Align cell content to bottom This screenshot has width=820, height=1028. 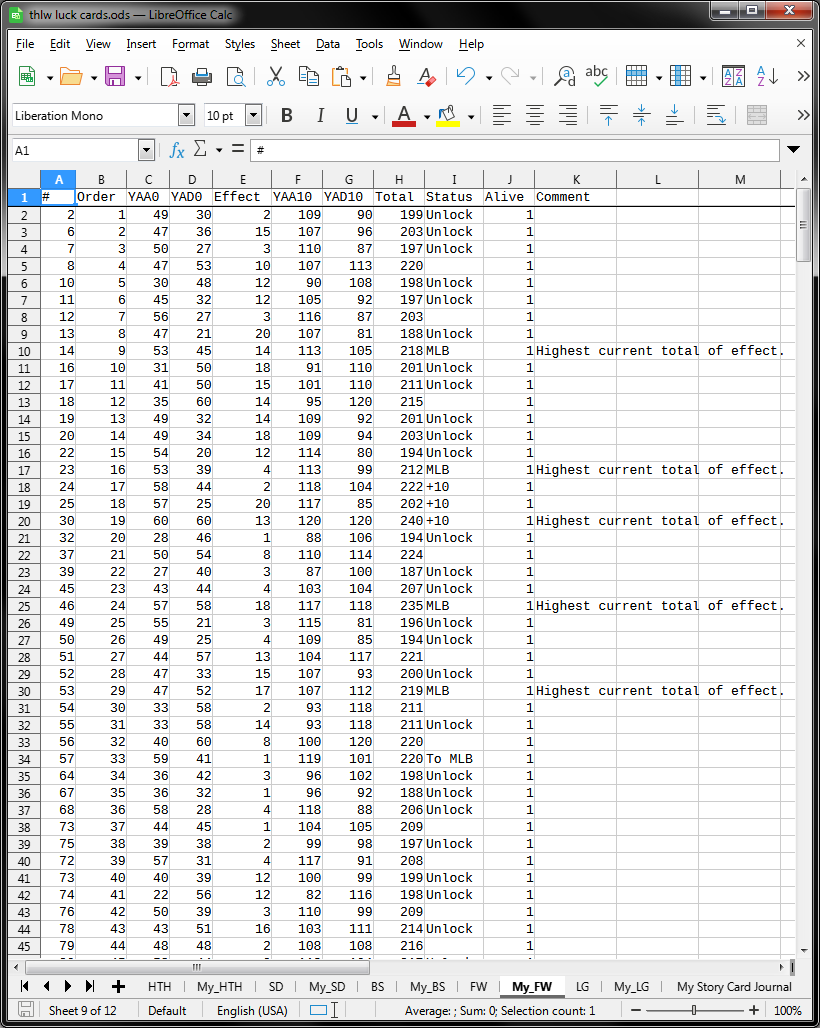674,115
